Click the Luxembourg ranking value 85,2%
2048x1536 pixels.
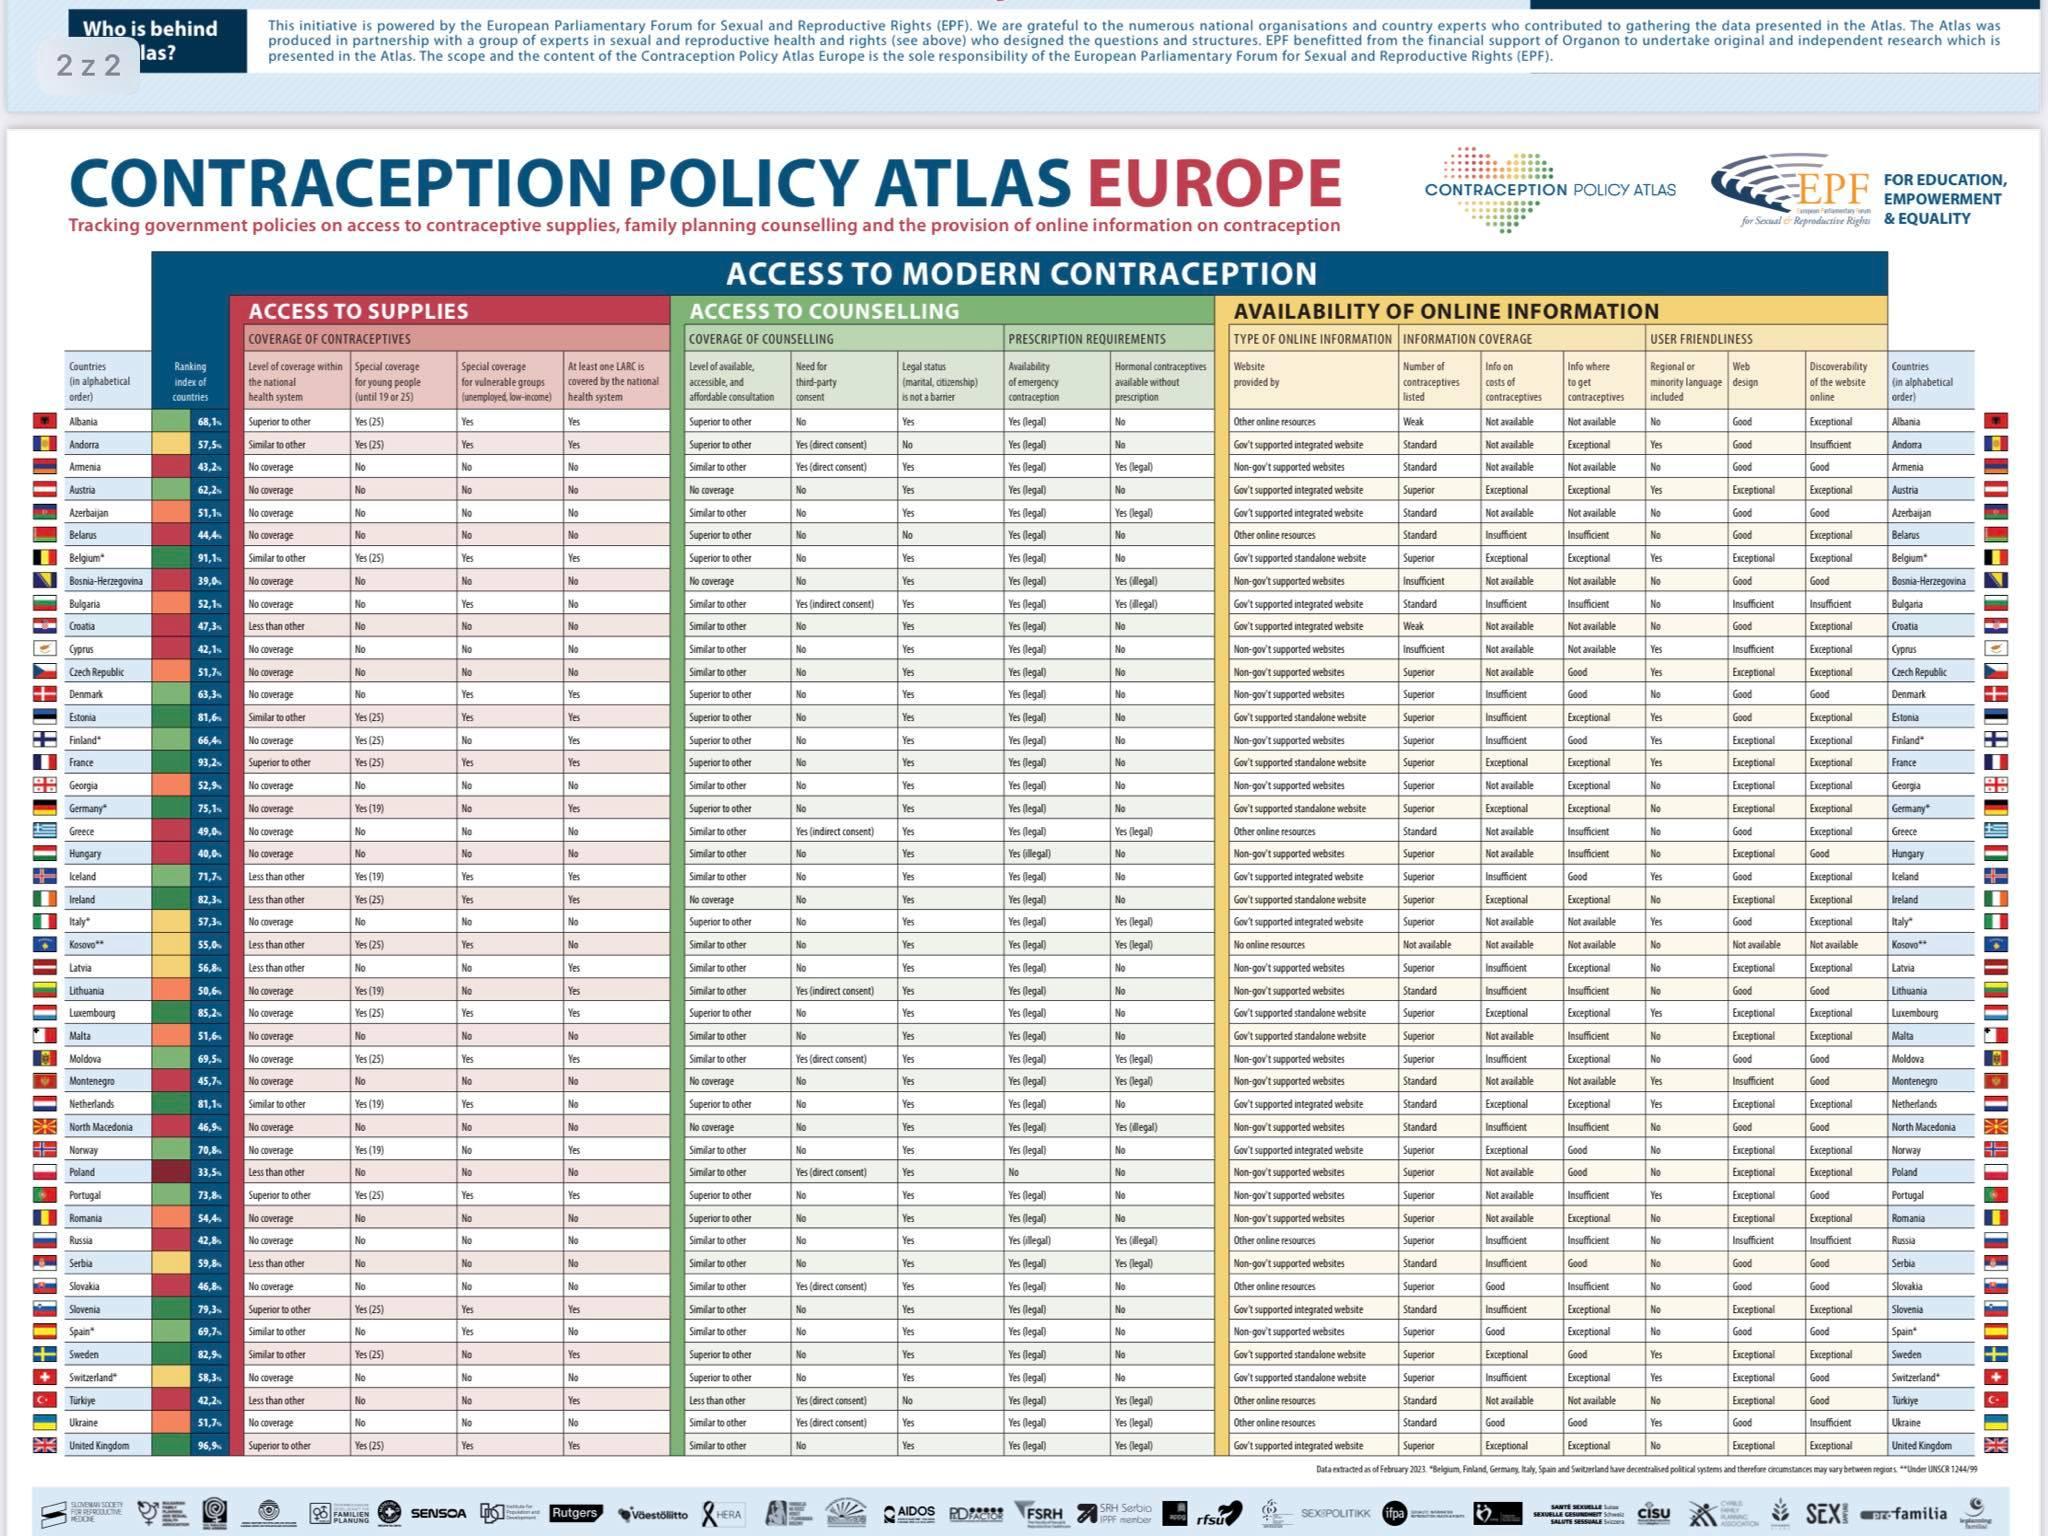(x=209, y=1013)
